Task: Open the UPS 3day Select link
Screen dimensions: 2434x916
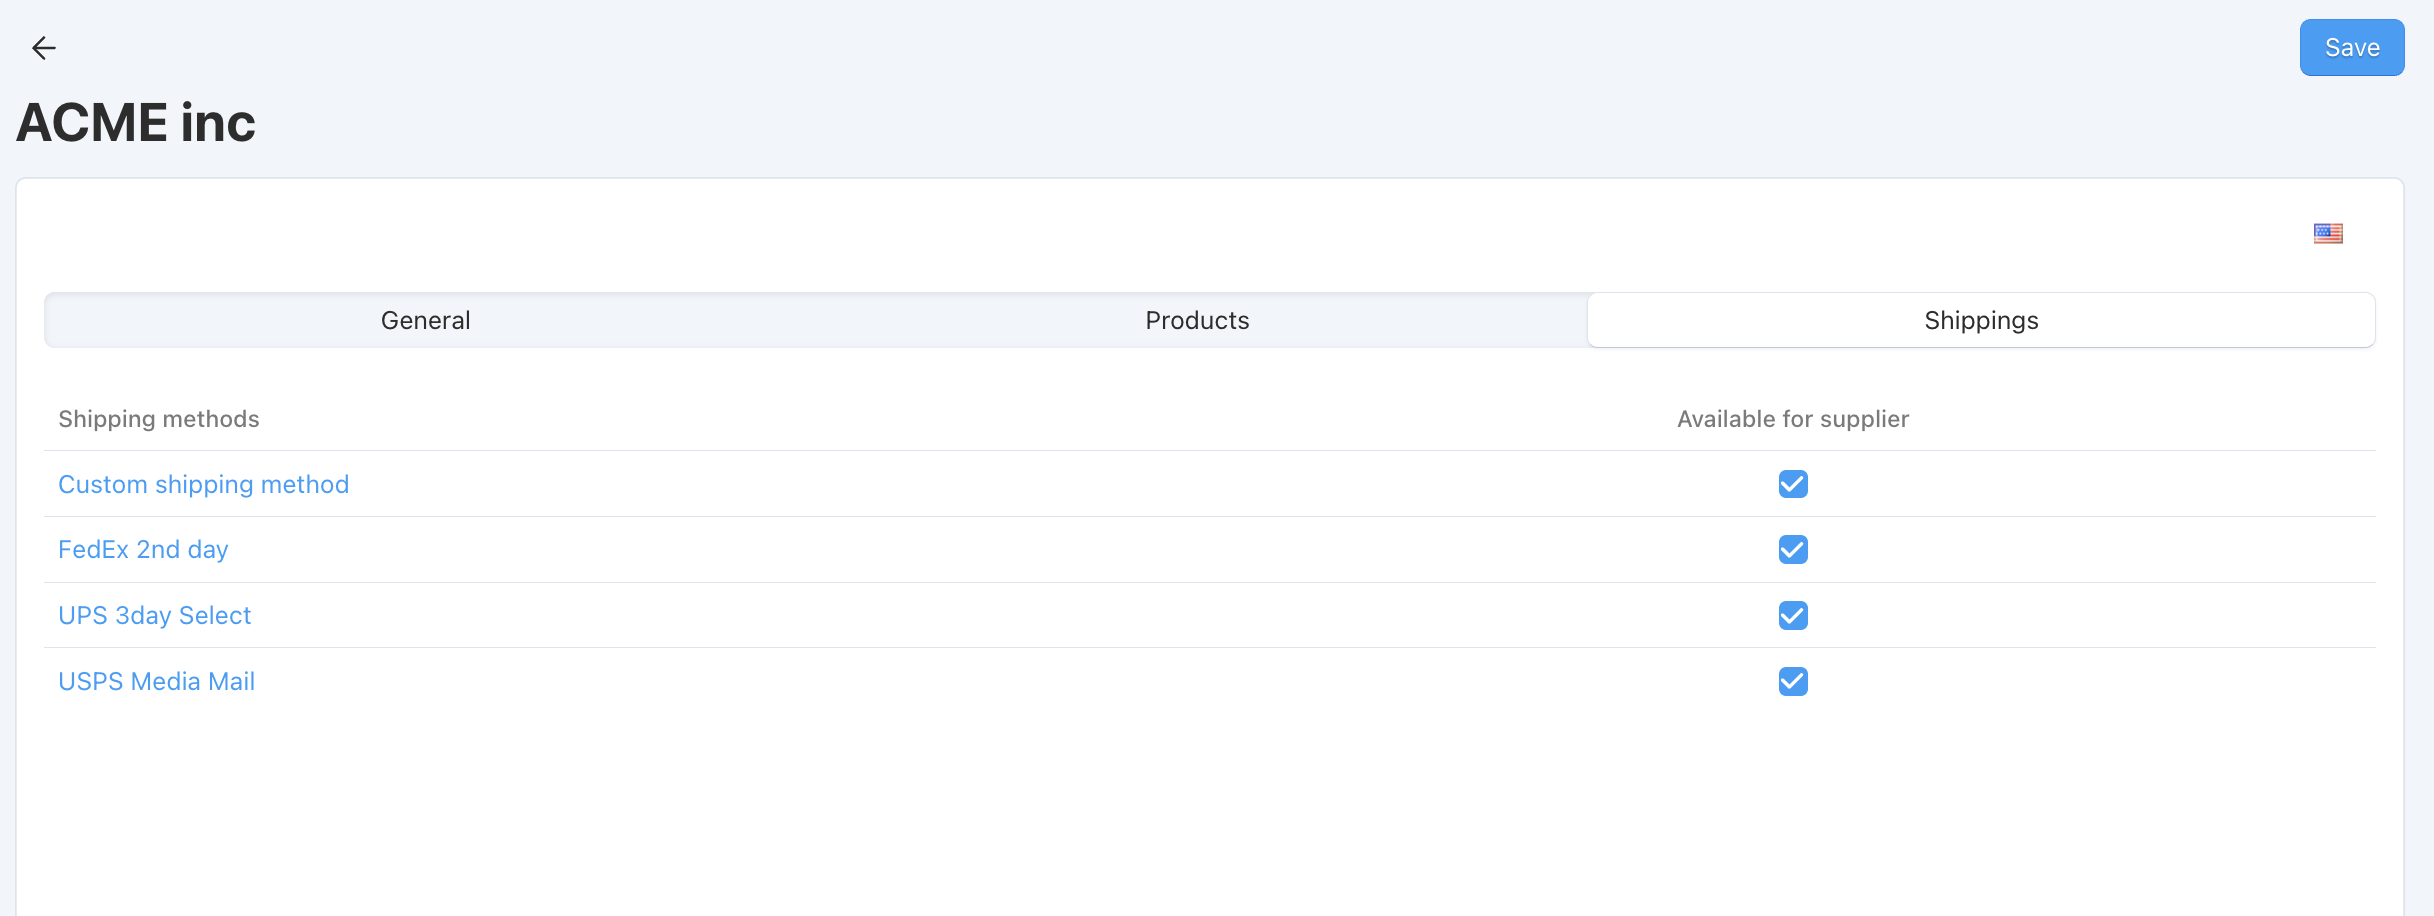Action: [155, 616]
